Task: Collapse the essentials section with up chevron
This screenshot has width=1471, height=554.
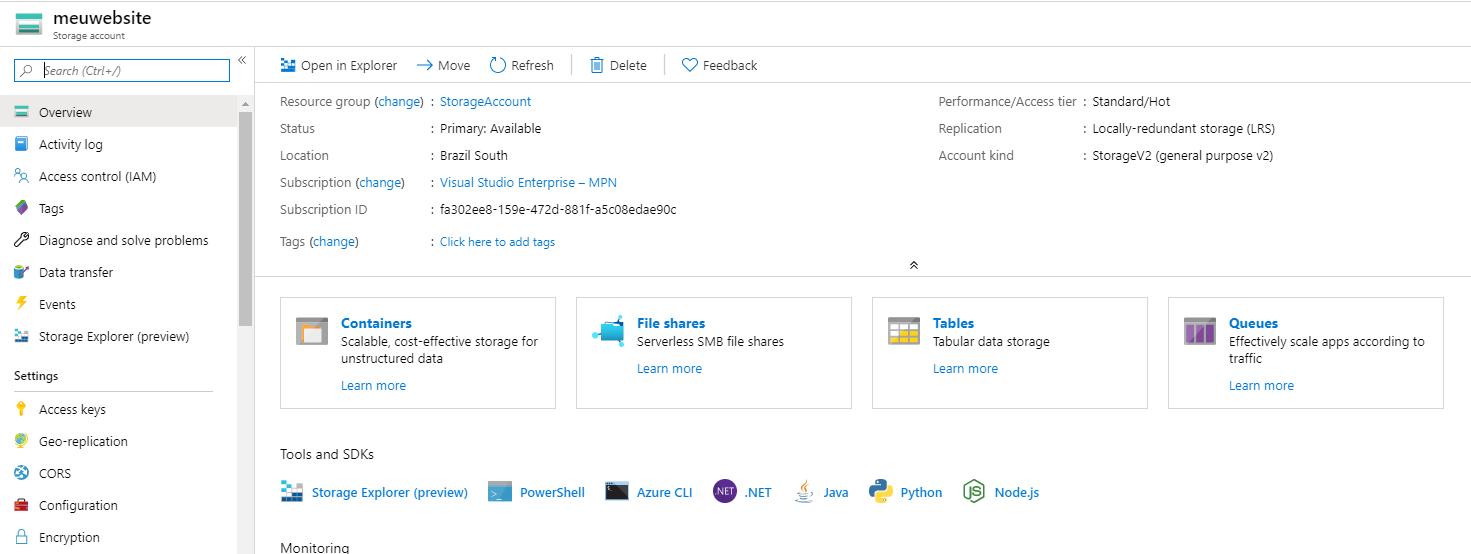Action: tap(913, 265)
